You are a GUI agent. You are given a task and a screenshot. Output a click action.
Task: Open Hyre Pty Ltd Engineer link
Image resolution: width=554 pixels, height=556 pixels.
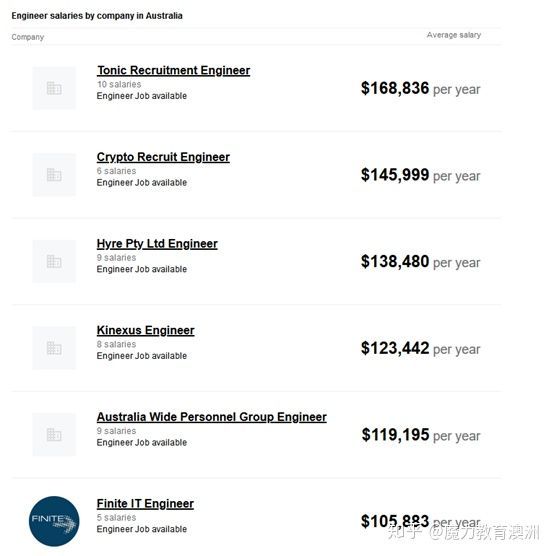coord(157,244)
